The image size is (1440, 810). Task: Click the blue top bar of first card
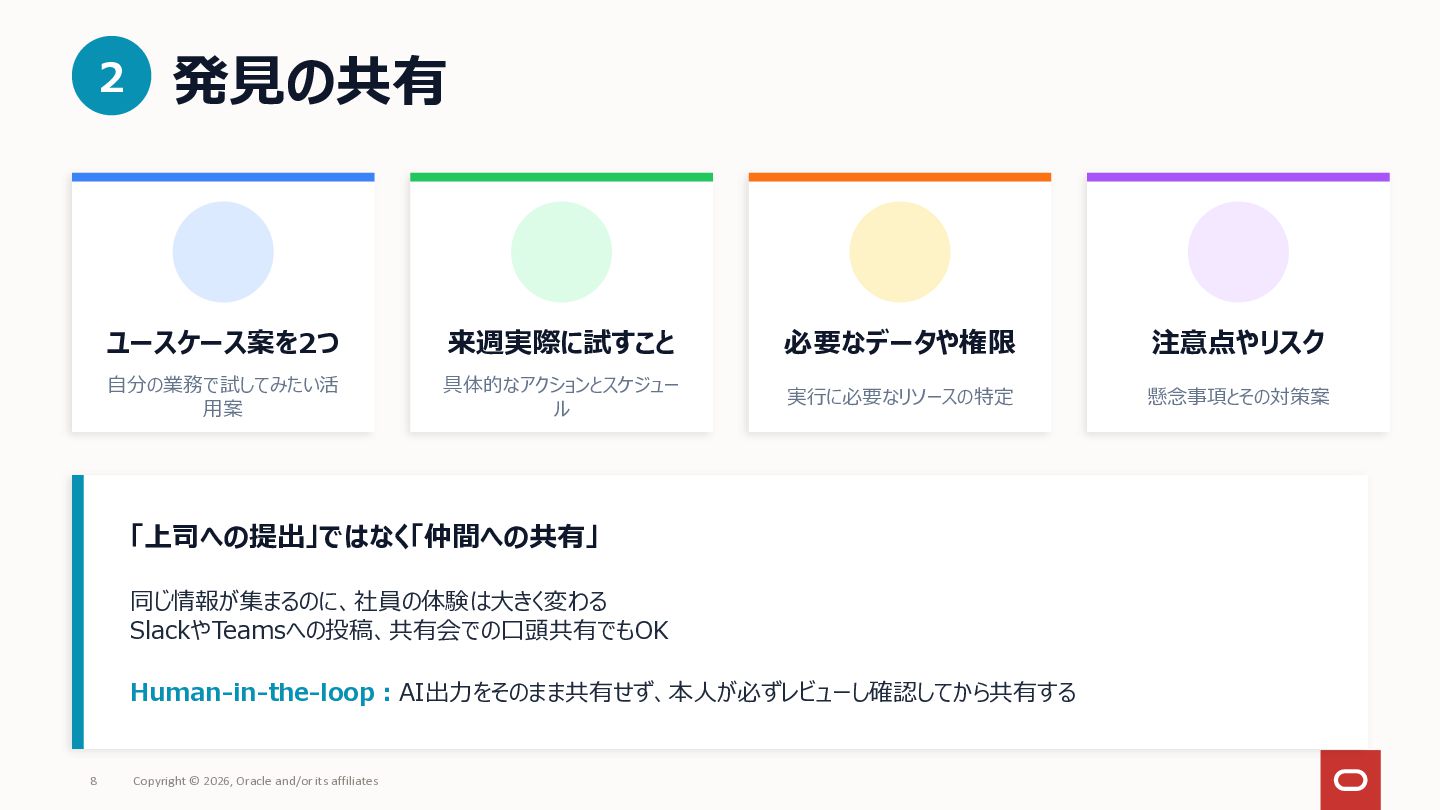point(223,177)
